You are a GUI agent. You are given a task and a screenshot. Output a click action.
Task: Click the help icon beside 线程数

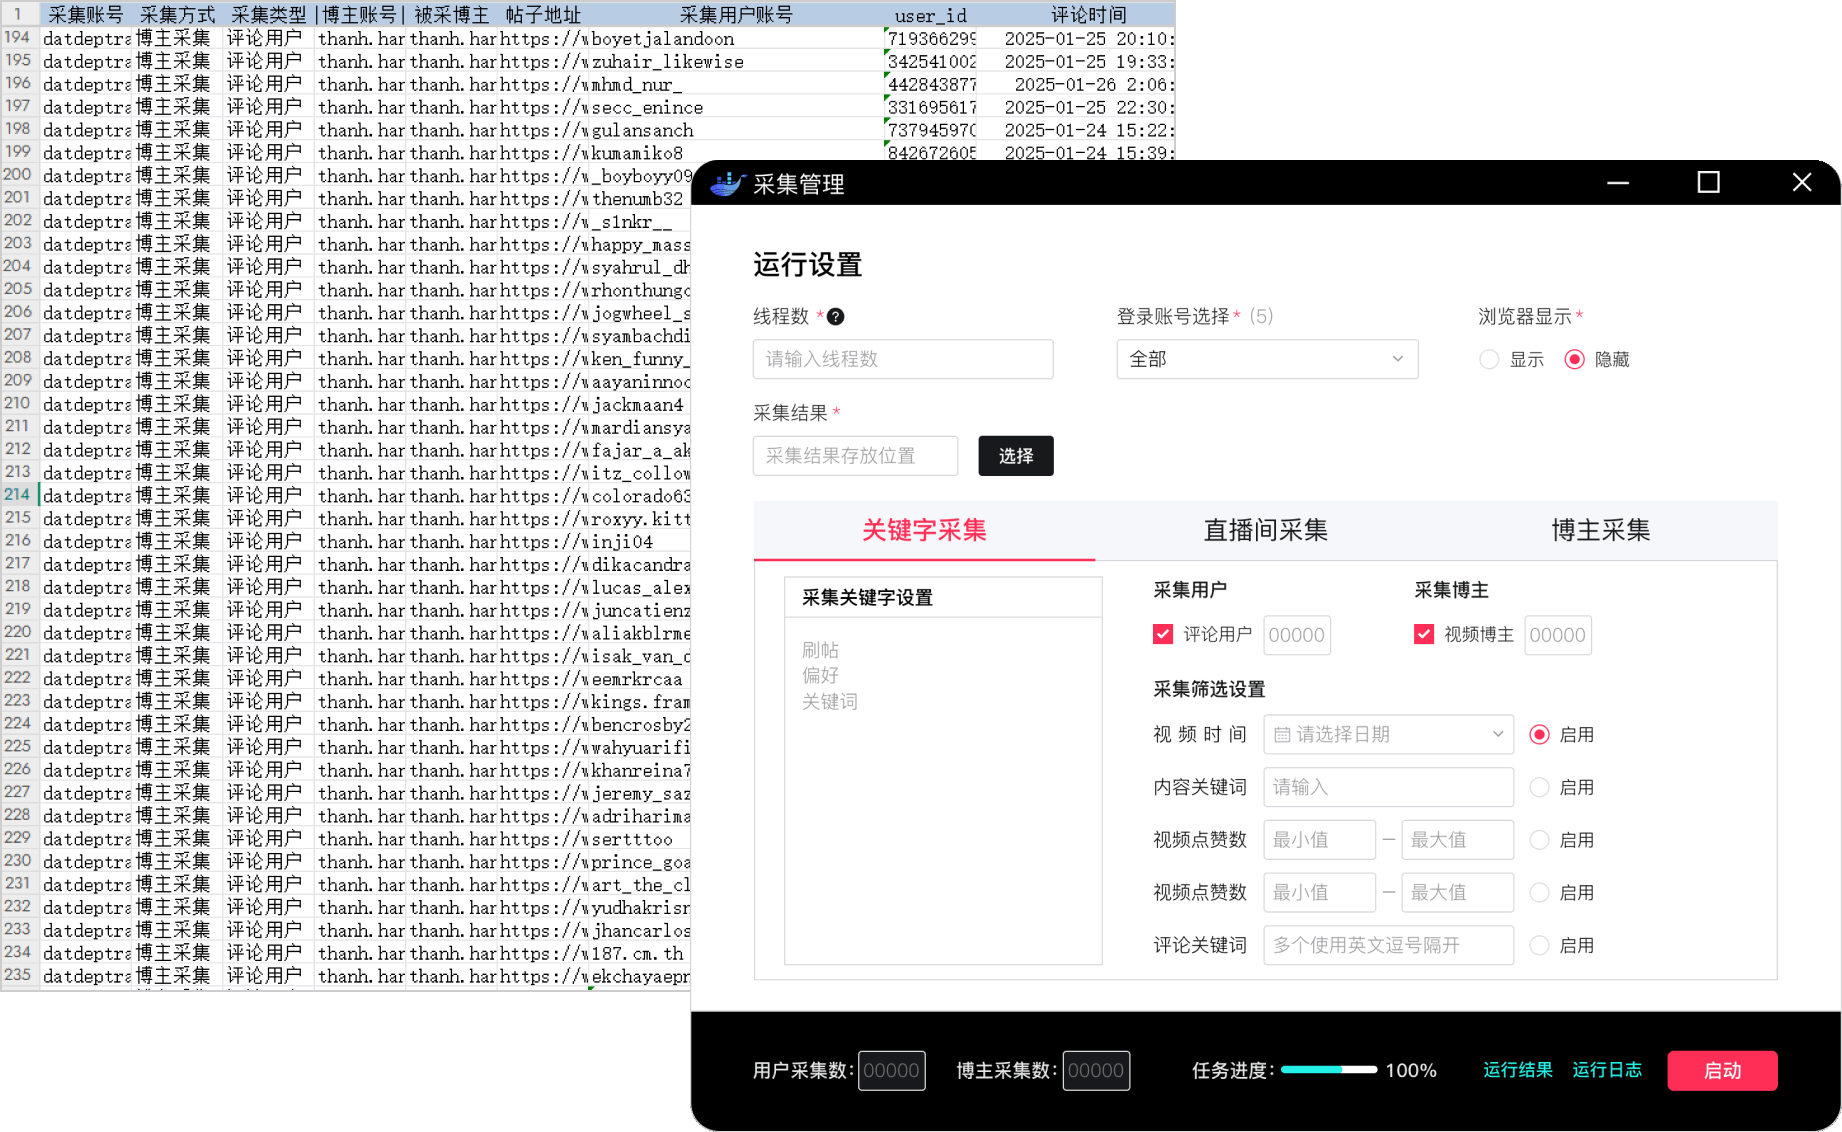coord(835,317)
